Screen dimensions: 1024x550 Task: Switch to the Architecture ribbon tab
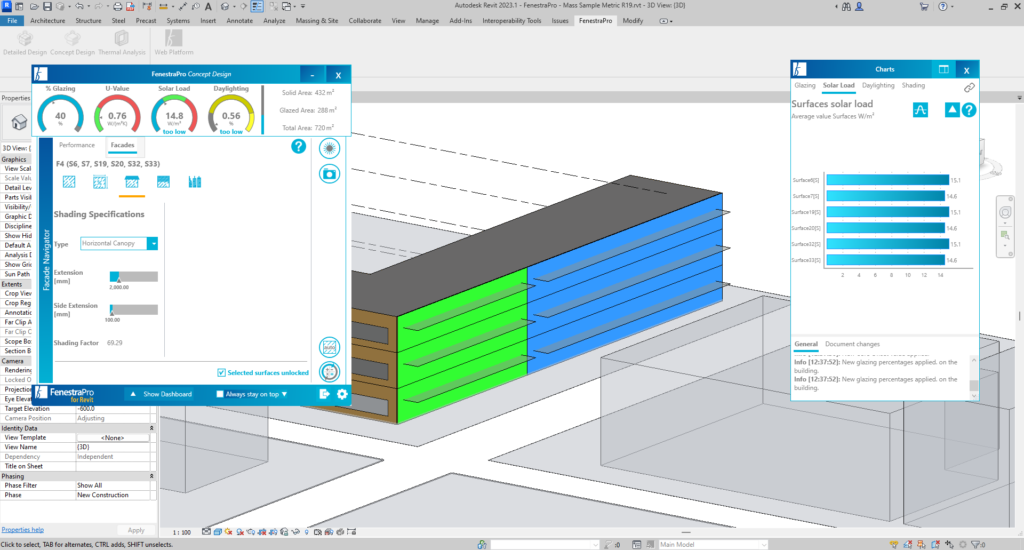48,21
